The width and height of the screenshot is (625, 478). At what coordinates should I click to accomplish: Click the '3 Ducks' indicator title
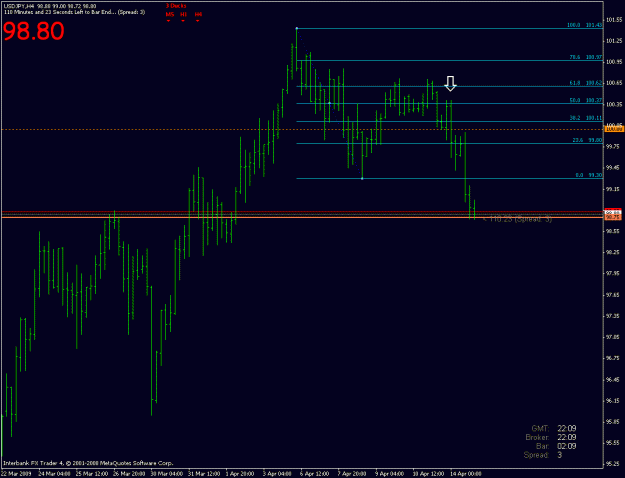click(x=176, y=6)
